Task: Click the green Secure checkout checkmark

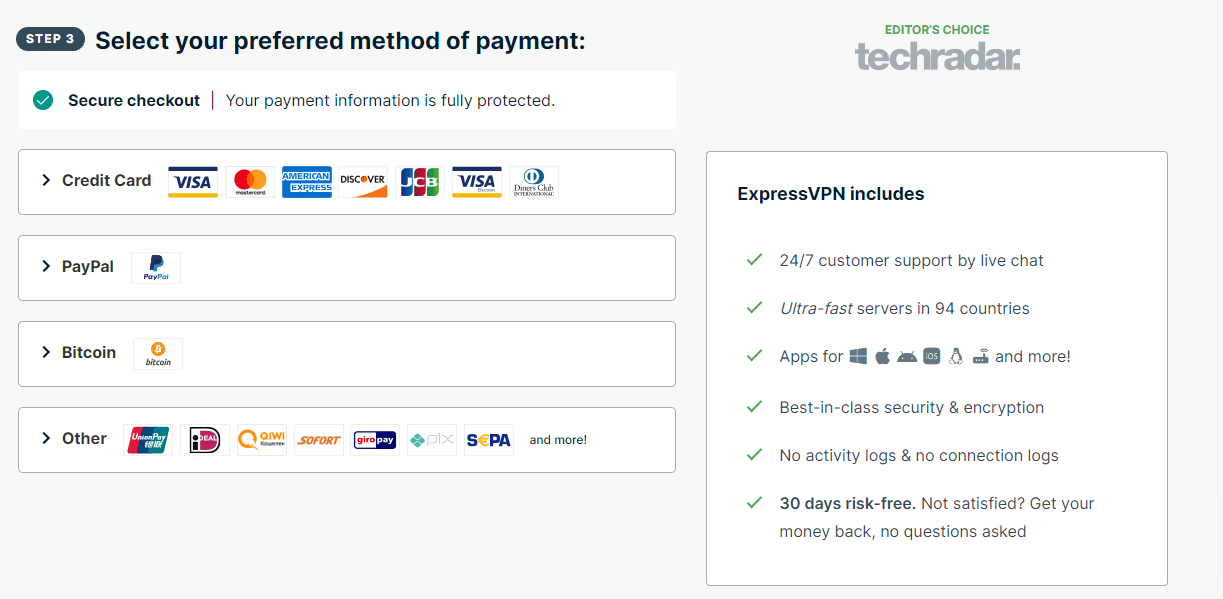Action: click(43, 100)
